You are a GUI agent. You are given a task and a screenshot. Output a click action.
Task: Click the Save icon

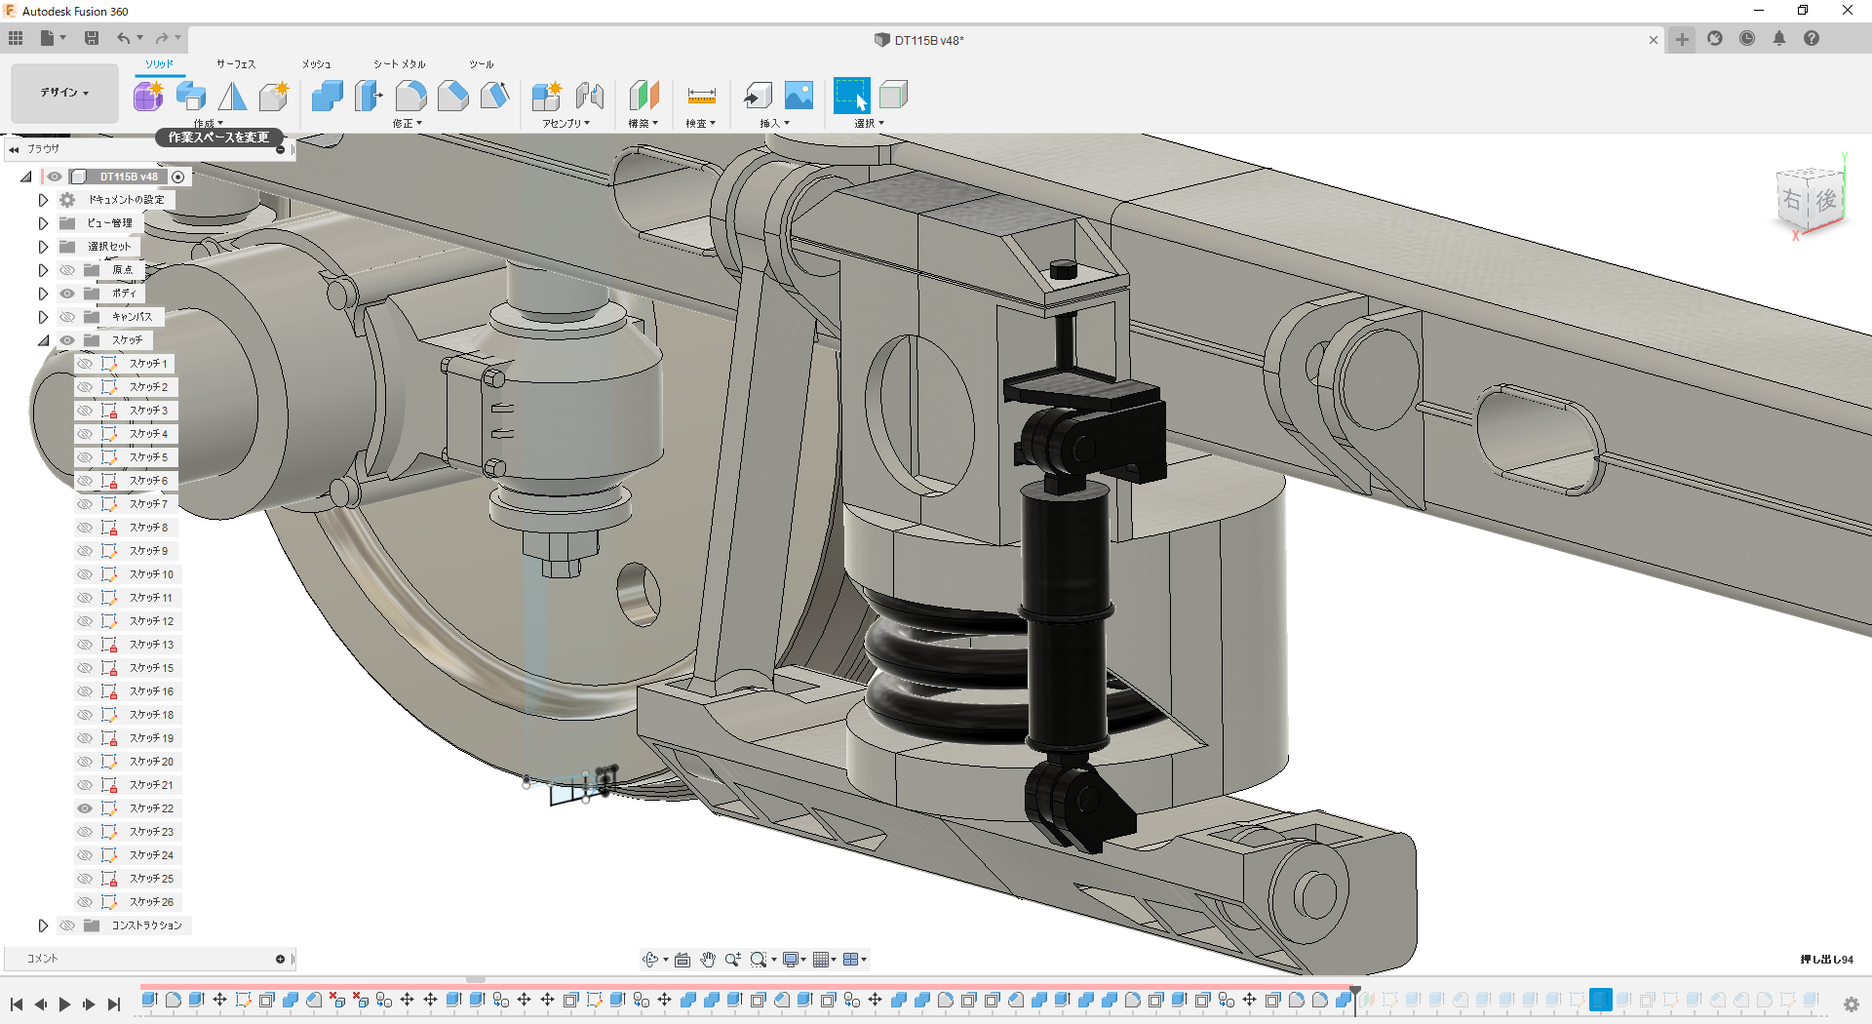[91, 38]
